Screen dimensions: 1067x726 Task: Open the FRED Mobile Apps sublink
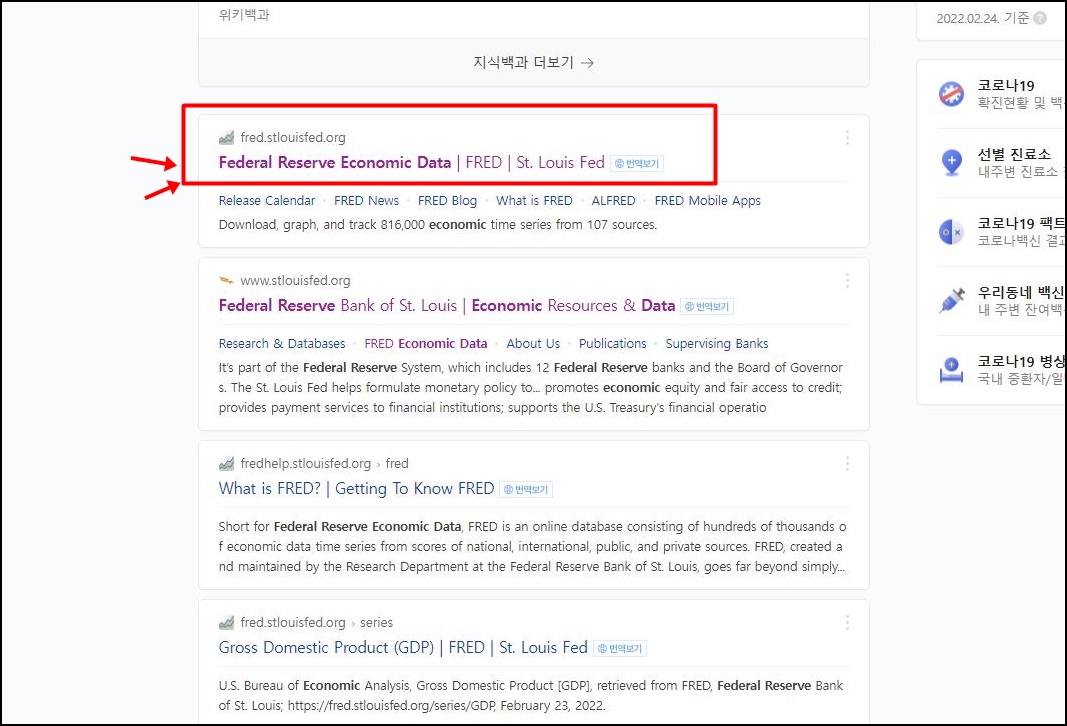point(708,201)
